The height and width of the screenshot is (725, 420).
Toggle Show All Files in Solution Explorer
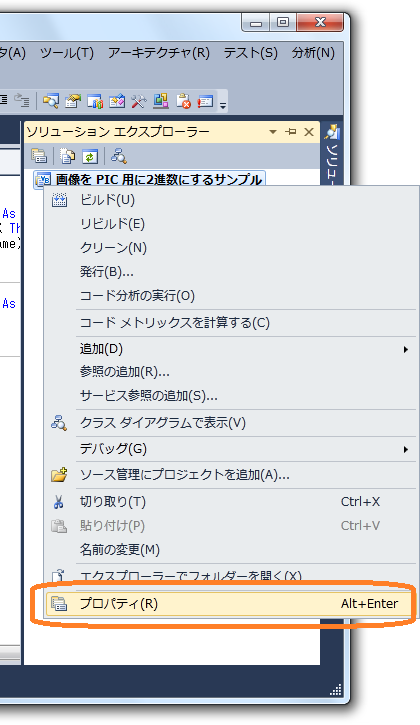pos(67,156)
